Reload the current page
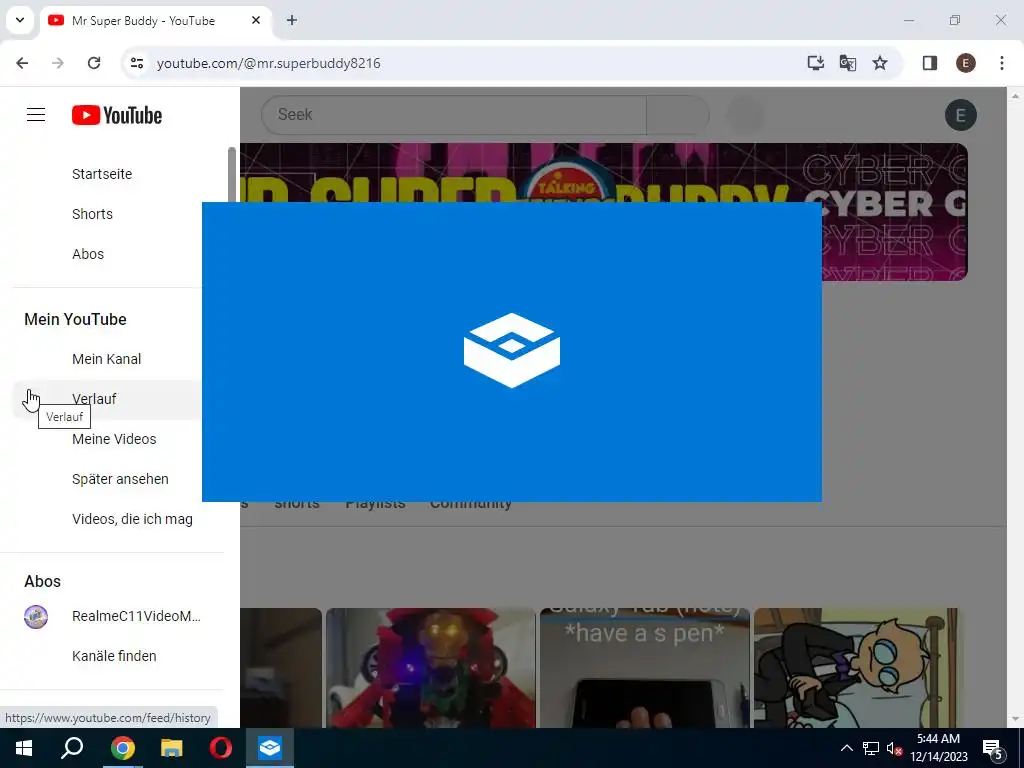Screen dimensions: 1024x768 pos(94,63)
